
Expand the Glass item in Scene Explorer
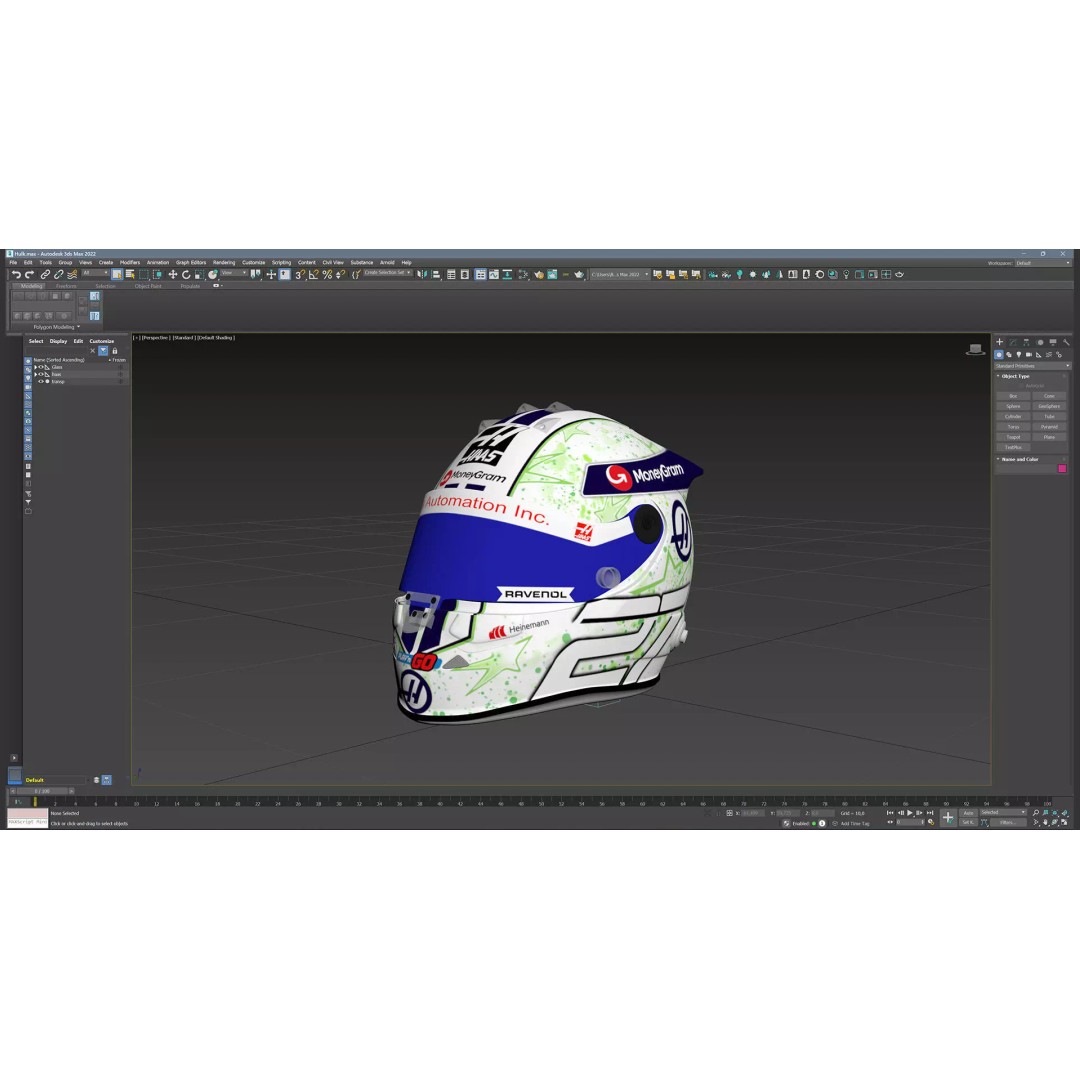point(36,367)
